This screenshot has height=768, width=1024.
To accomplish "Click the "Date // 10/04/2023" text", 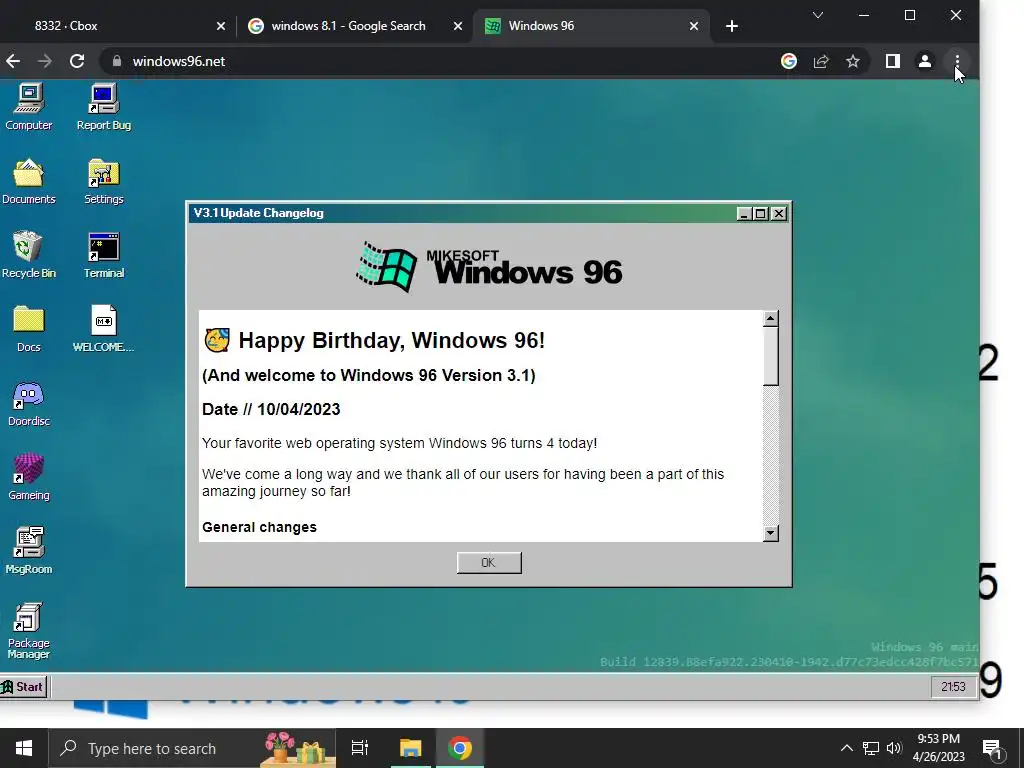I will [x=271, y=409].
